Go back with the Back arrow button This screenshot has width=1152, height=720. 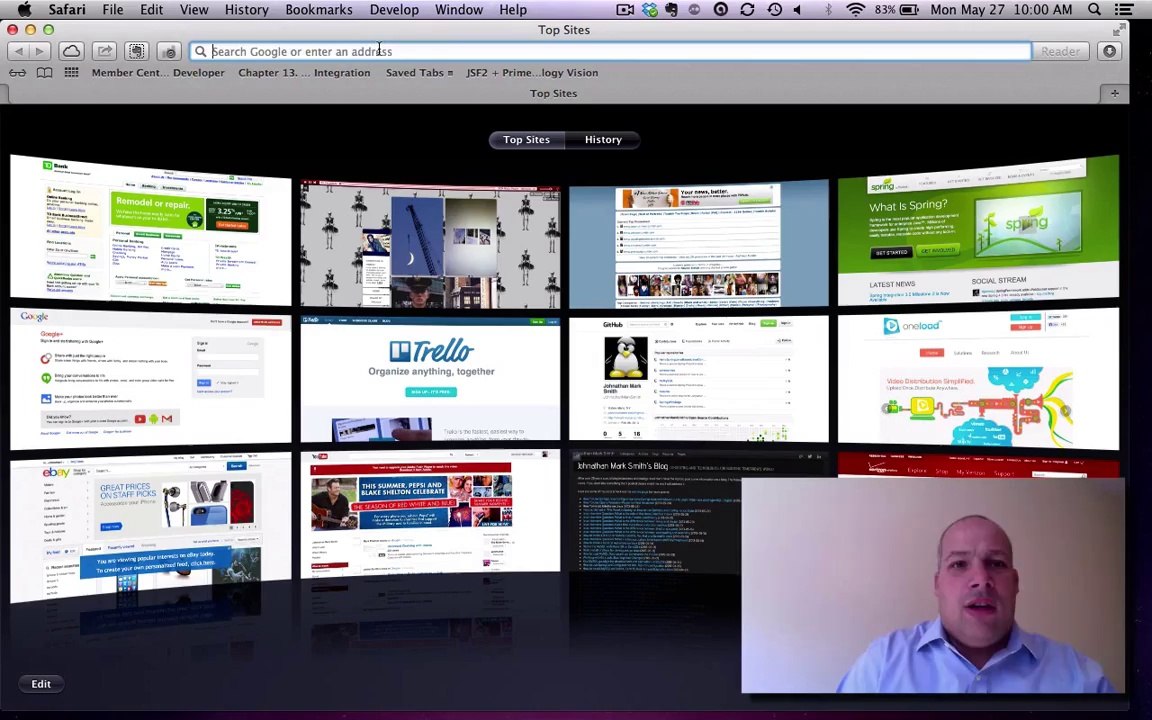pos(18,51)
